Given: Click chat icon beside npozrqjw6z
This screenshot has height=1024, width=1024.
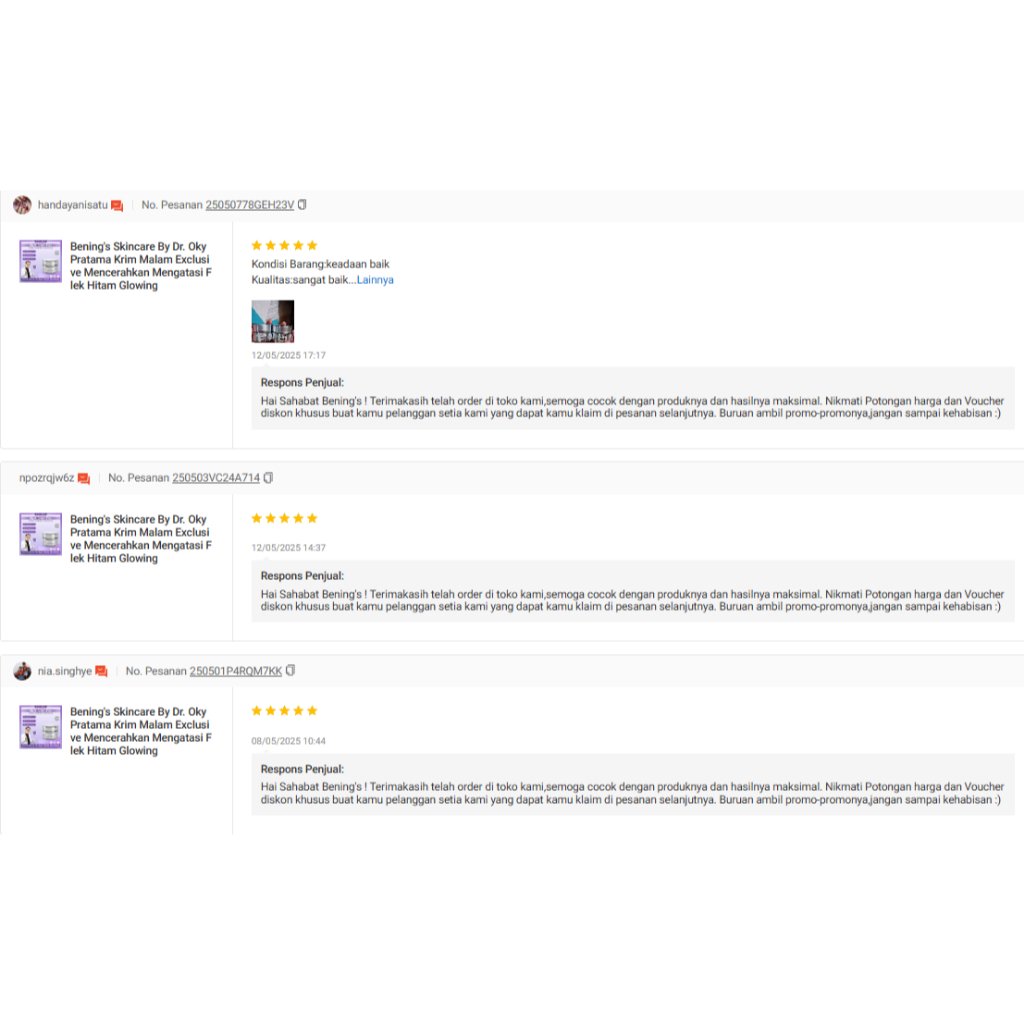Looking at the screenshot, I should pyautogui.click(x=84, y=478).
